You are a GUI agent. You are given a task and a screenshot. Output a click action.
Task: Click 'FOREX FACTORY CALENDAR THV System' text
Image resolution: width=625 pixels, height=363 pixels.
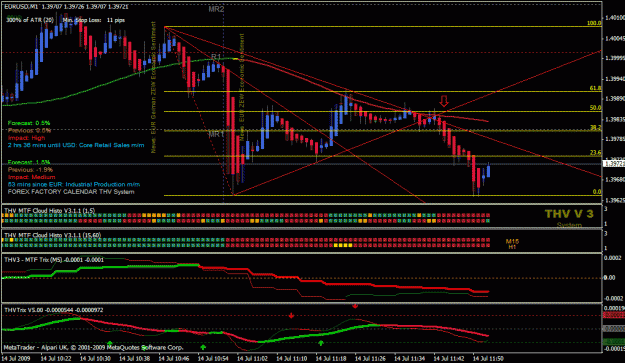pos(71,192)
